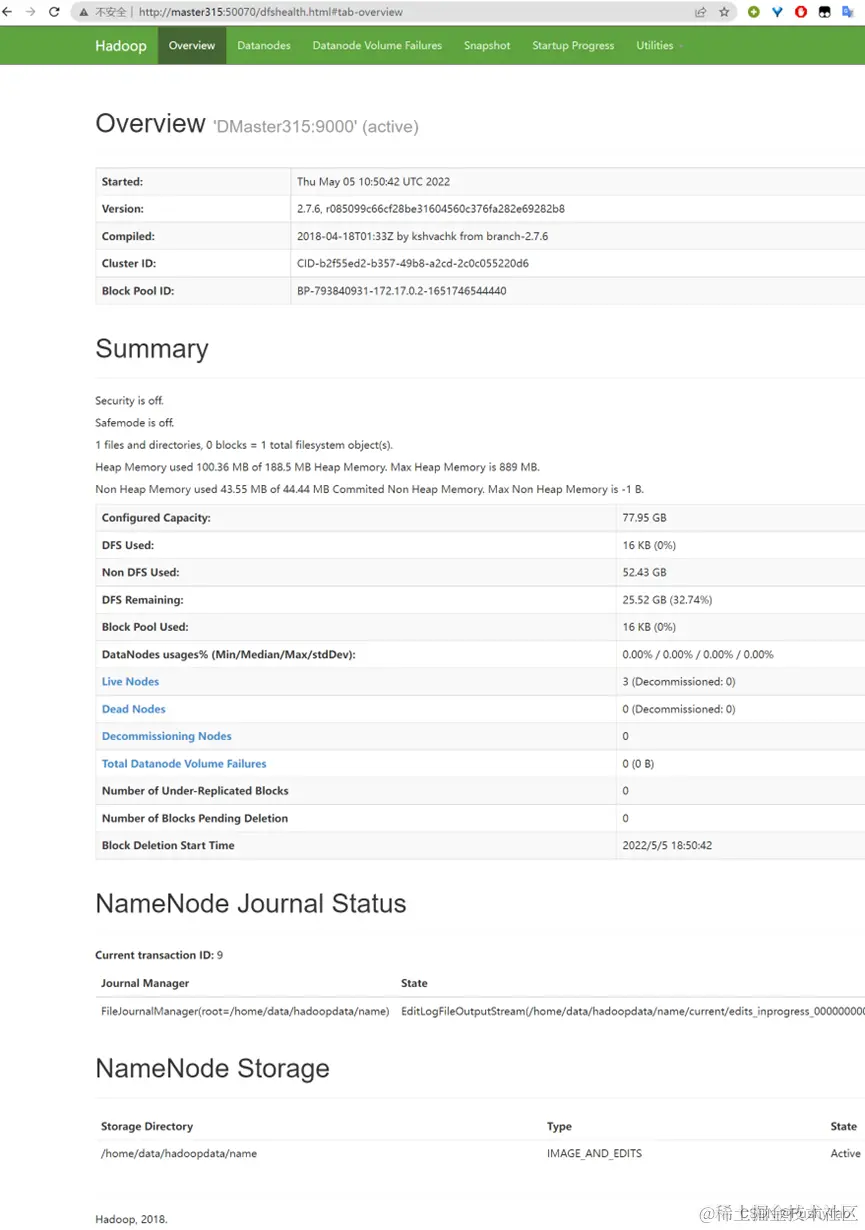Select the version string starting 2.7.6
This screenshot has width=865, height=1230.
point(431,209)
